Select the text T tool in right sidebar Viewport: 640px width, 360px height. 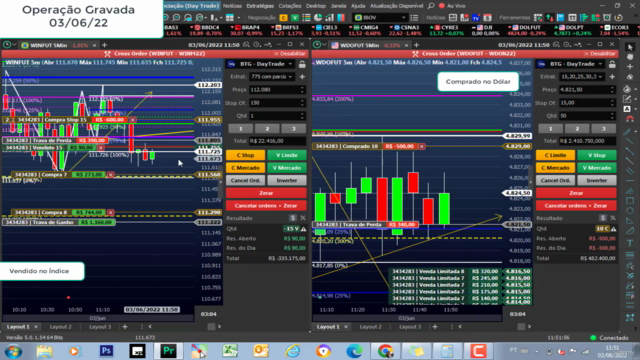pos(630,243)
